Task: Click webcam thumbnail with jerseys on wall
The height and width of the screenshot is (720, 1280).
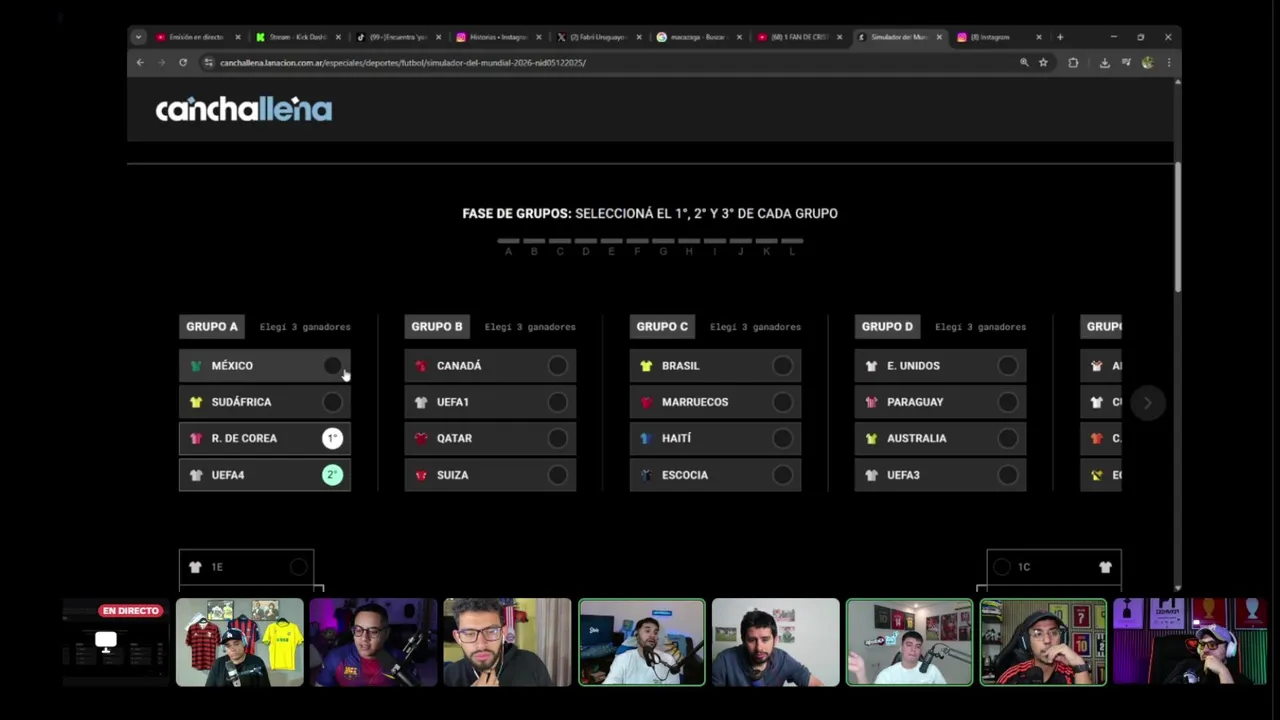Action: pos(240,642)
